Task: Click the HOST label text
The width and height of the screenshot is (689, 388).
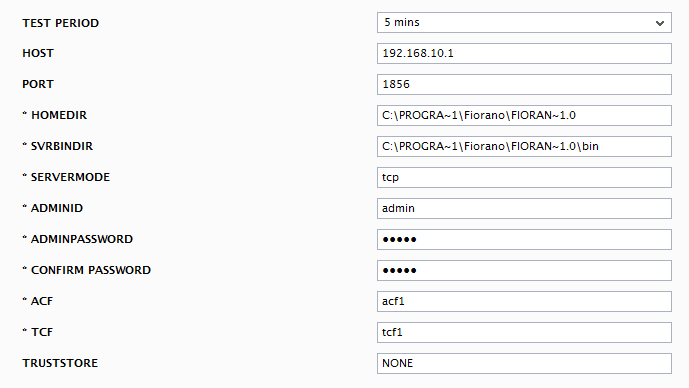Action: [x=38, y=53]
